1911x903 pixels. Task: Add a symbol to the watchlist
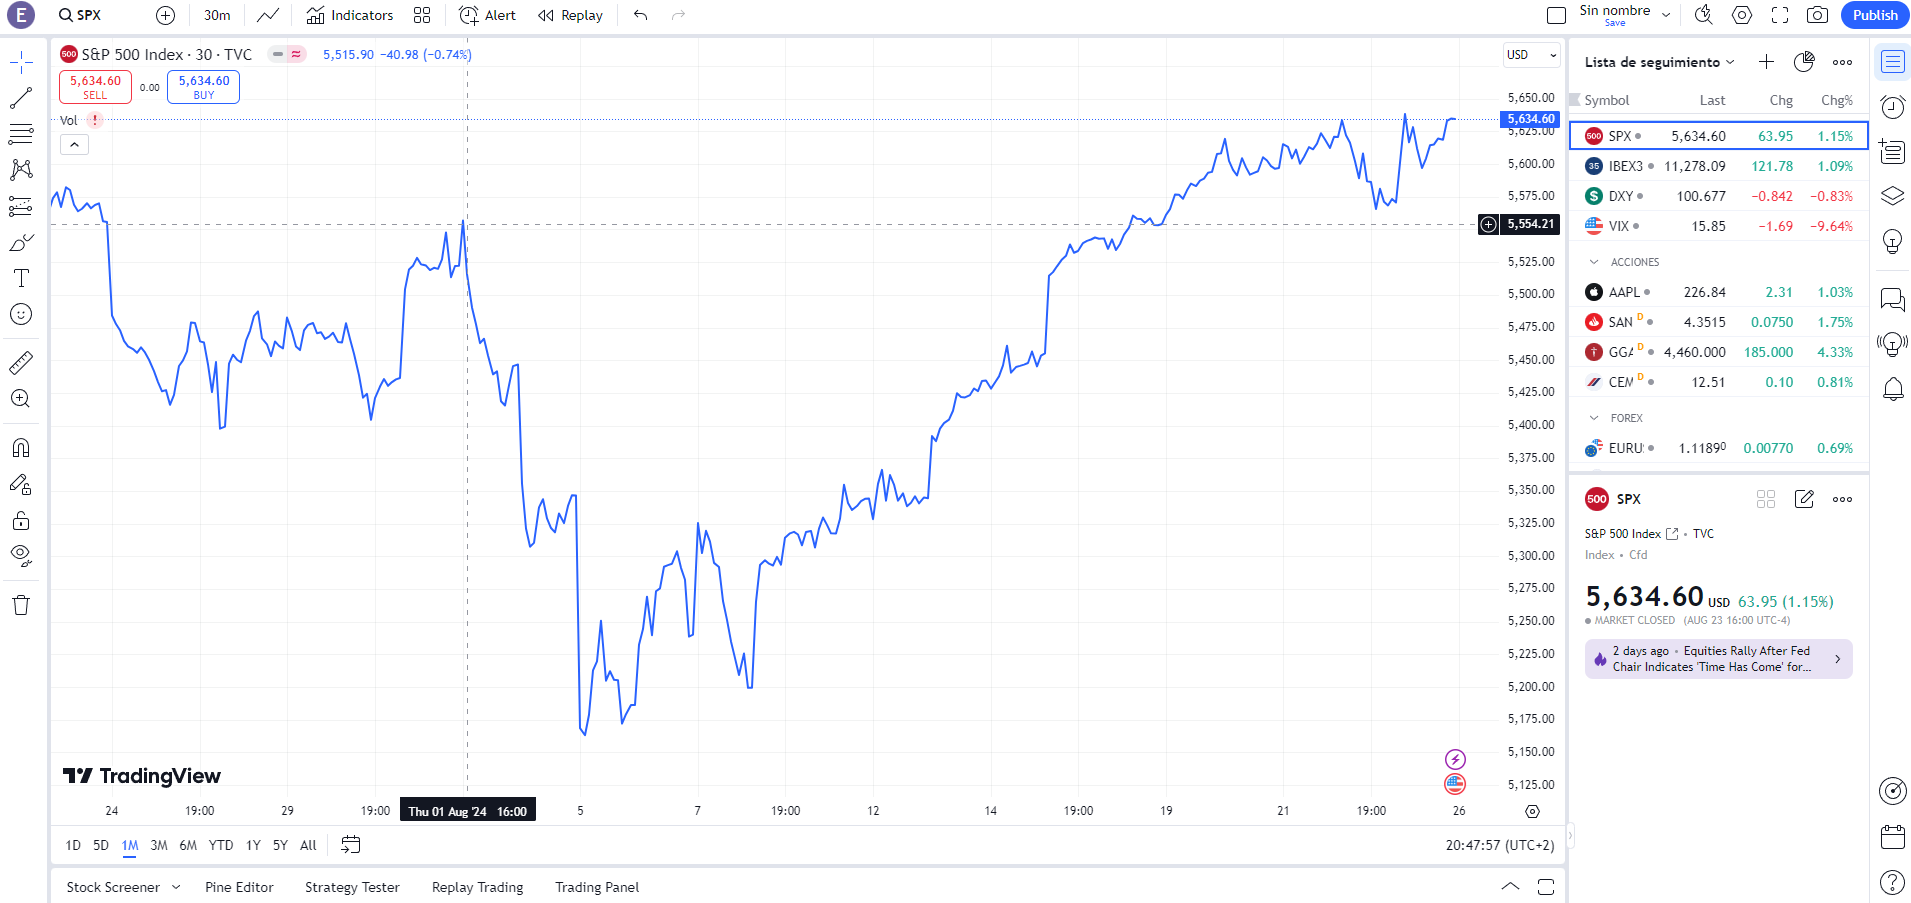click(x=1767, y=62)
